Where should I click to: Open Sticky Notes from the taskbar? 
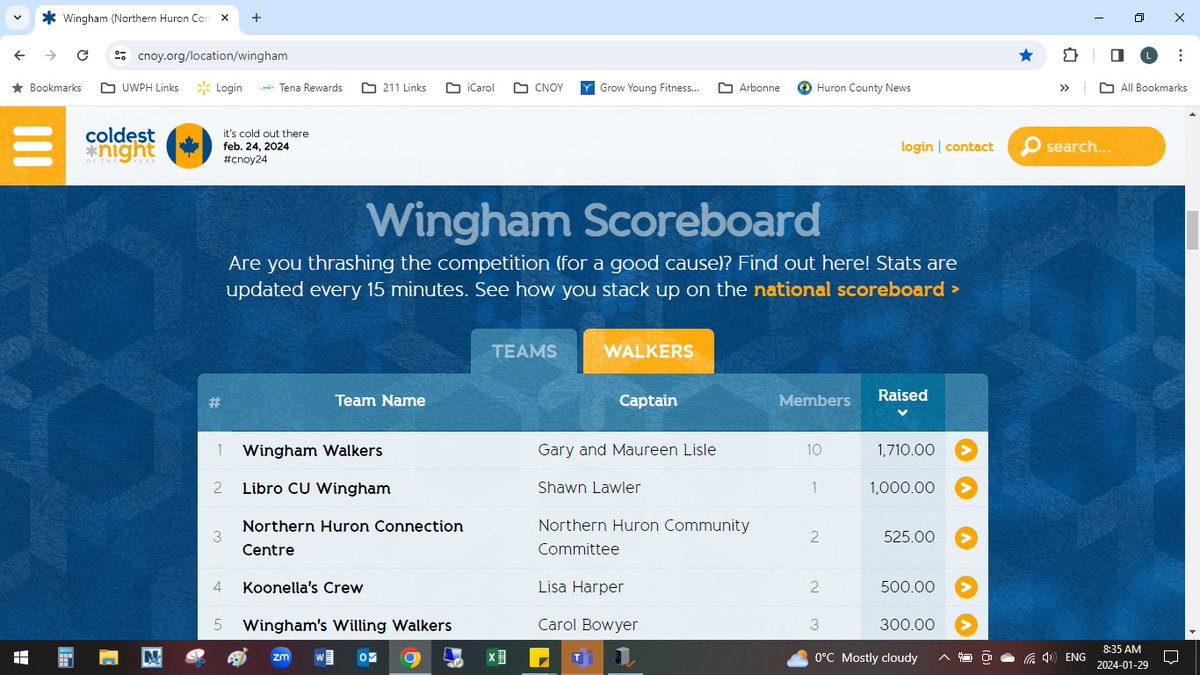(x=539, y=658)
